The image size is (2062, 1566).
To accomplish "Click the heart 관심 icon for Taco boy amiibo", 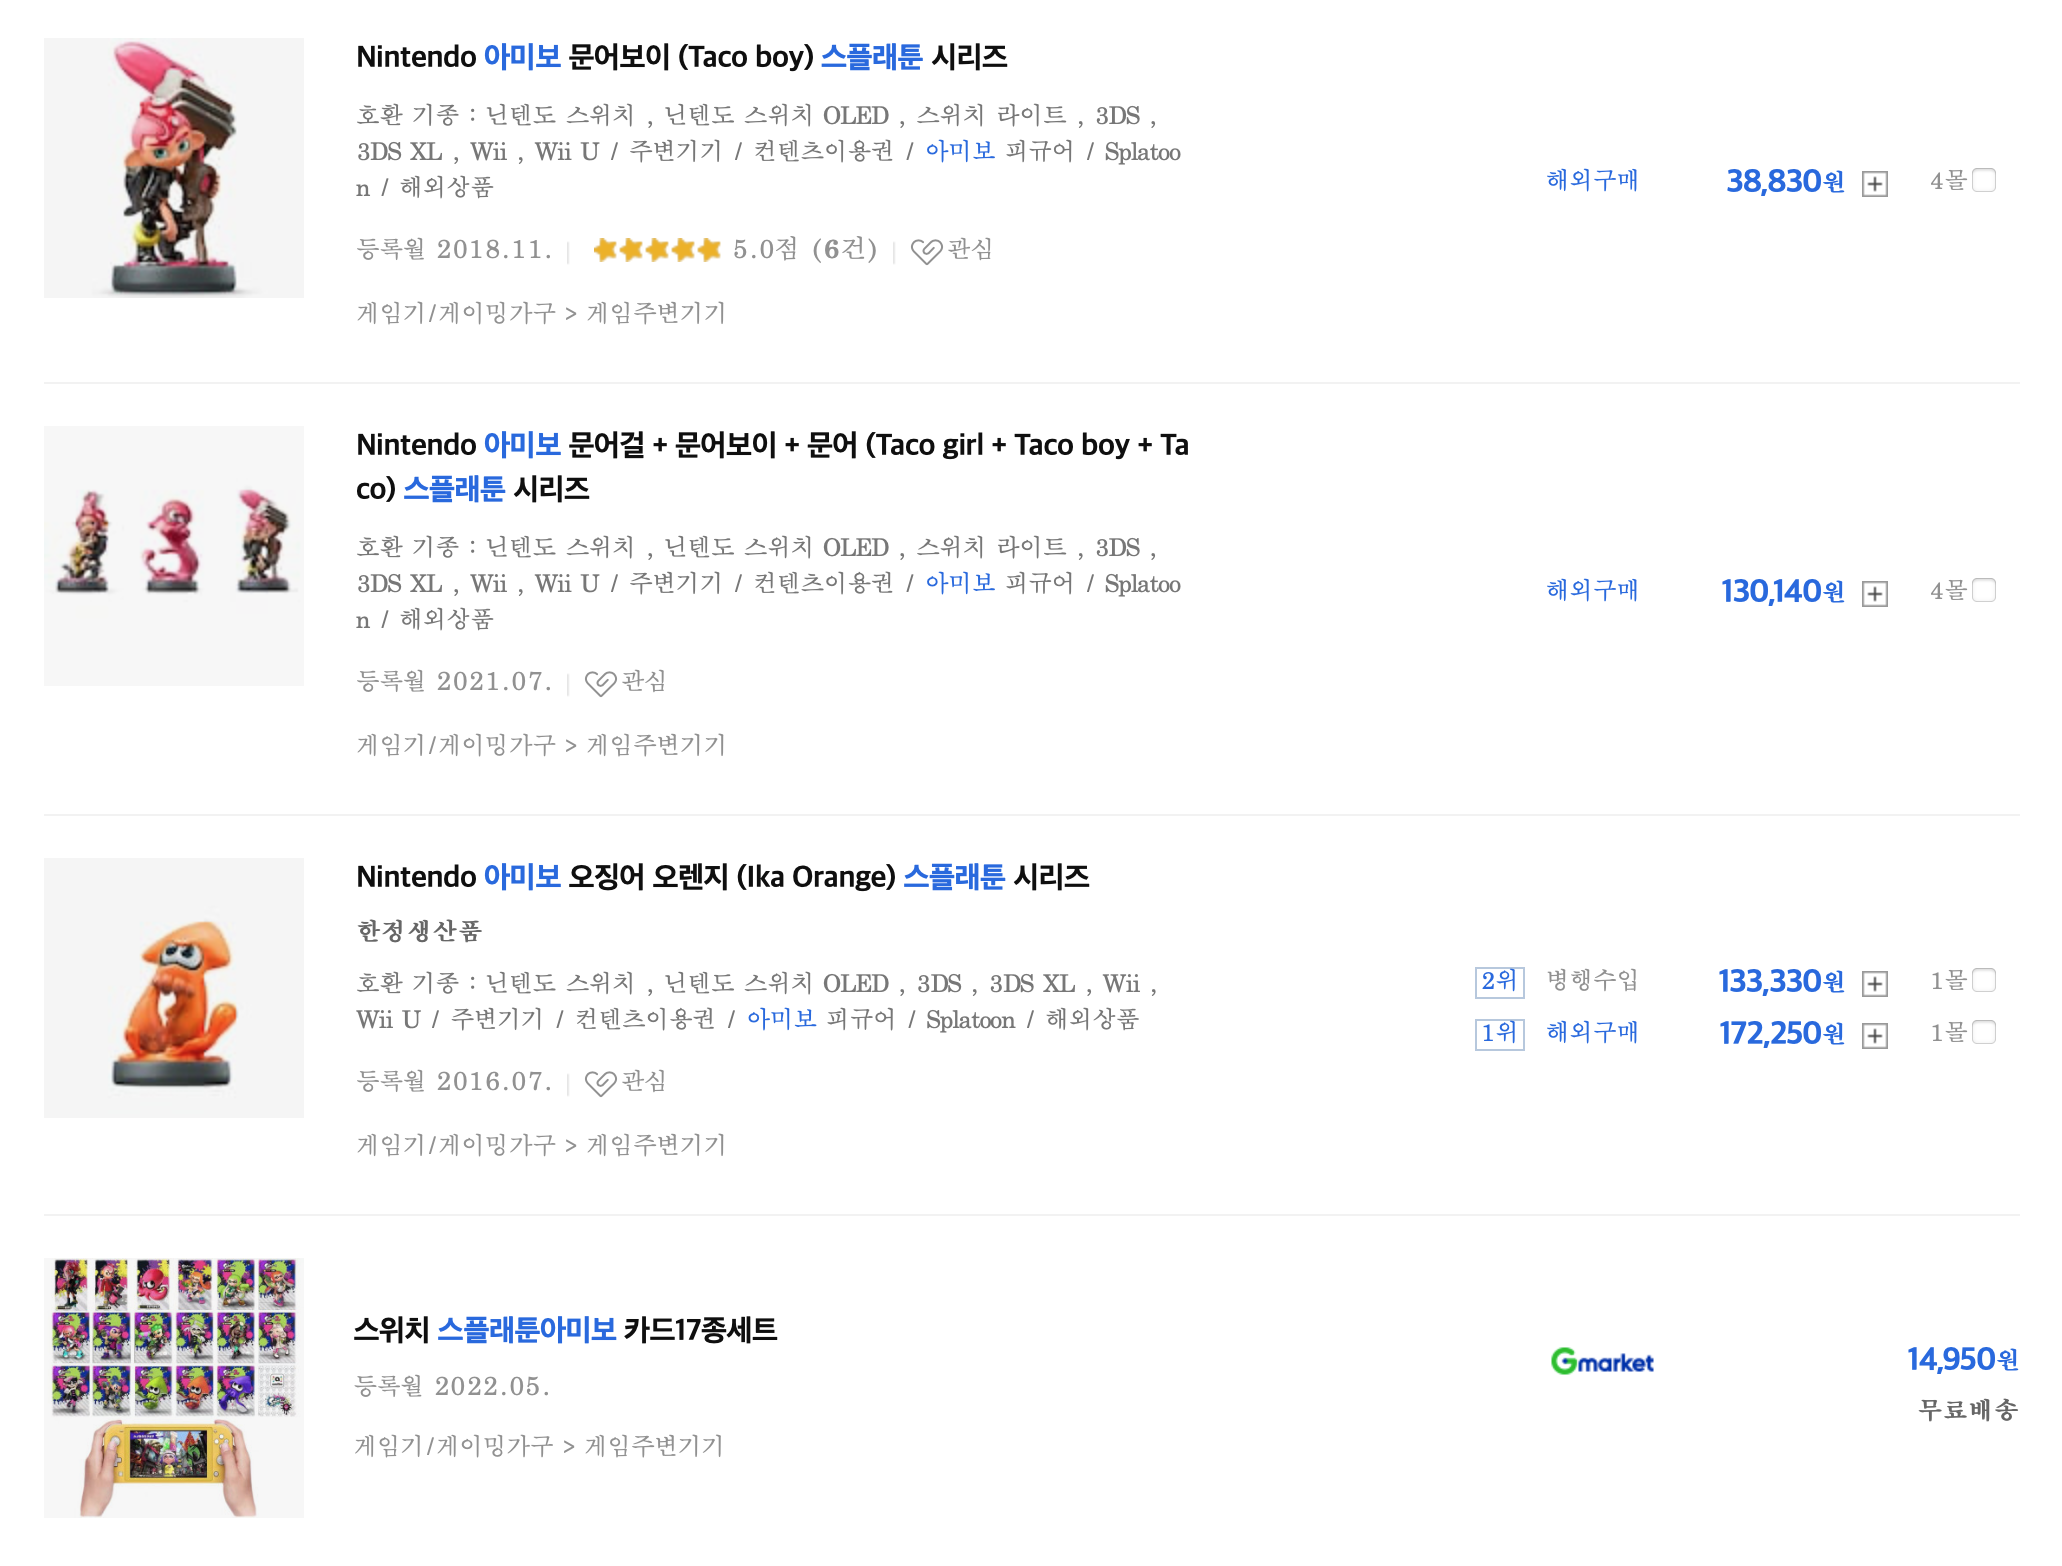I will [926, 250].
